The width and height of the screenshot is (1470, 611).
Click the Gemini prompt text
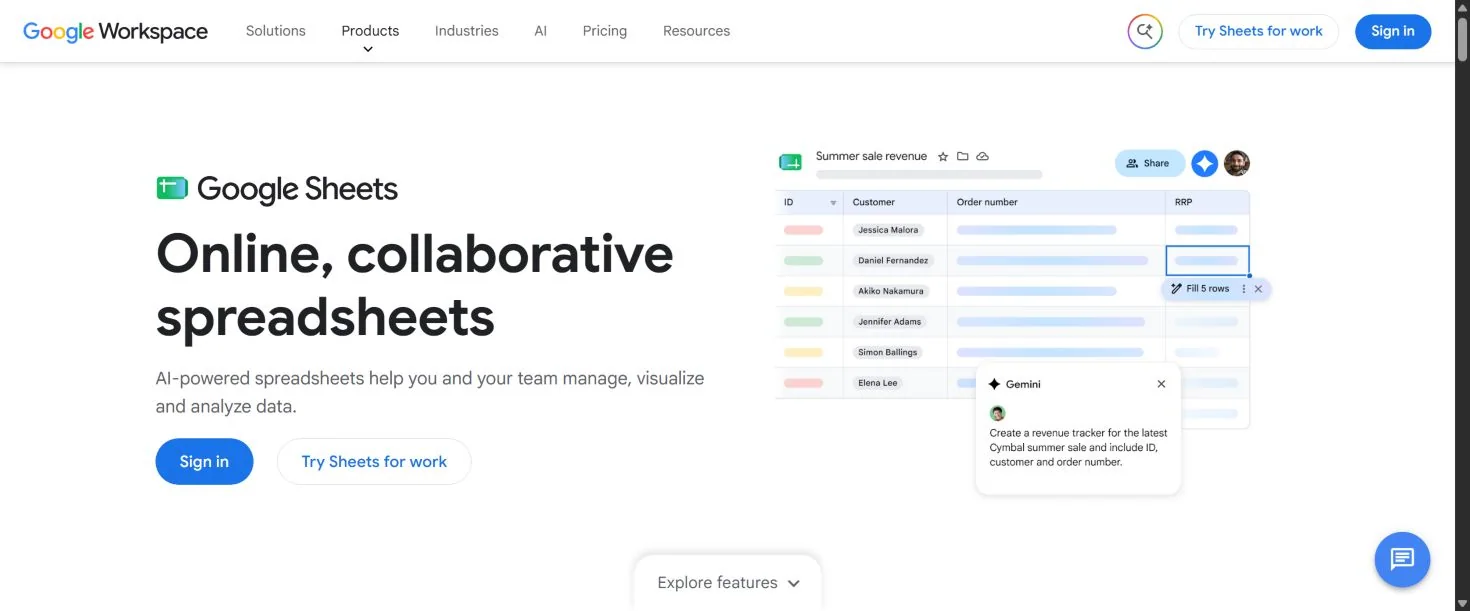click(x=1078, y=448)
